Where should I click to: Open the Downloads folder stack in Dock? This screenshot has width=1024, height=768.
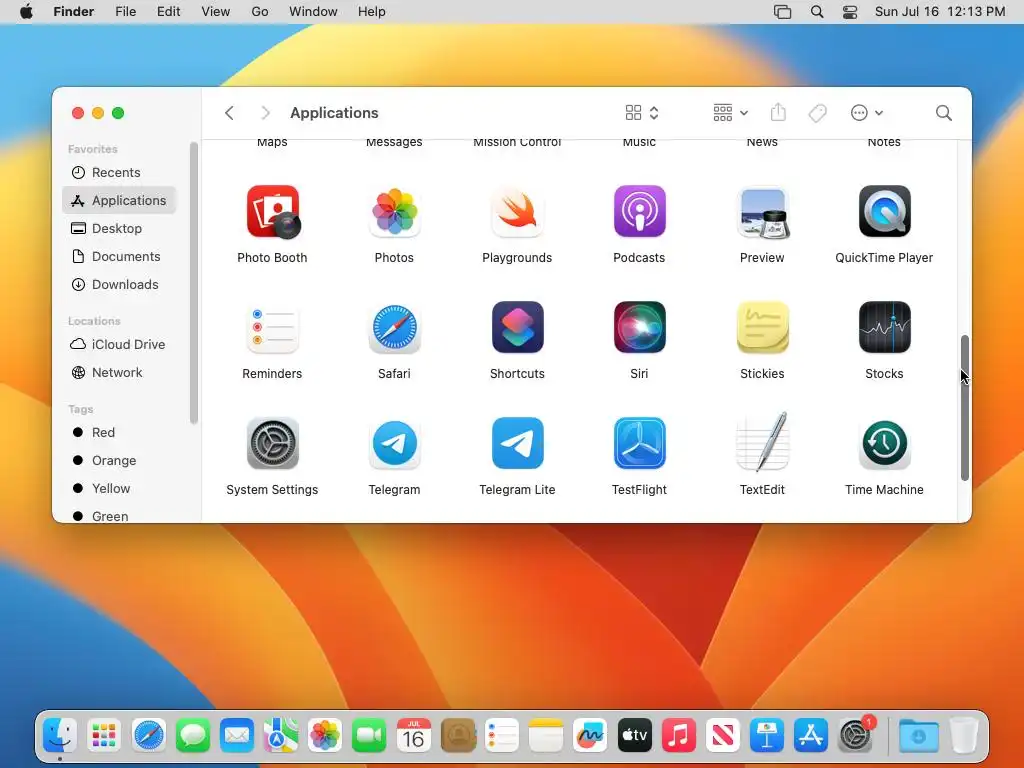pyautogui.click(x=919, y=736)
